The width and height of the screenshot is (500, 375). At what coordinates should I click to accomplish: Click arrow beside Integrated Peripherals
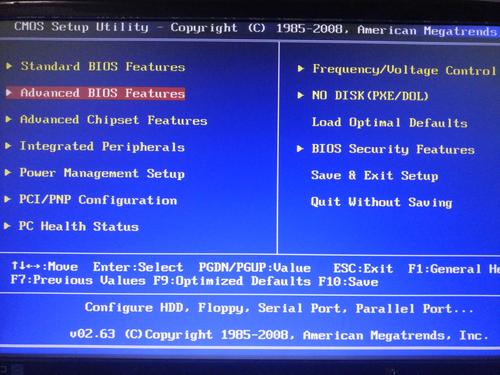tap(8, 146)
